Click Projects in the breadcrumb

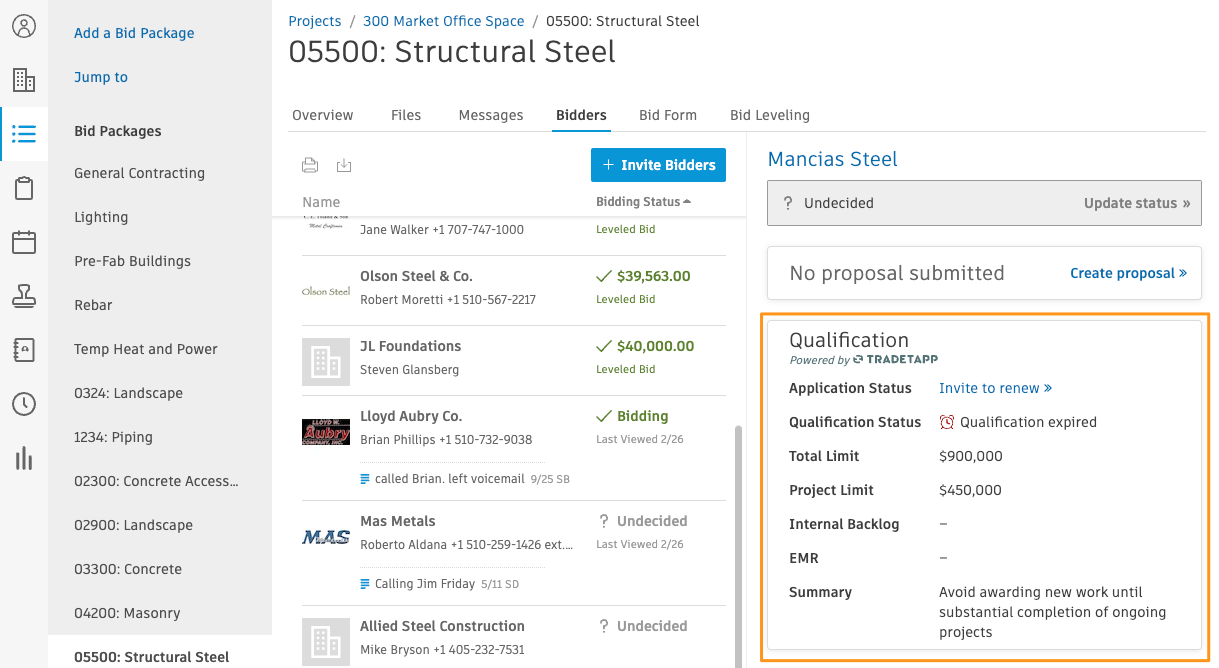[314, 21]
